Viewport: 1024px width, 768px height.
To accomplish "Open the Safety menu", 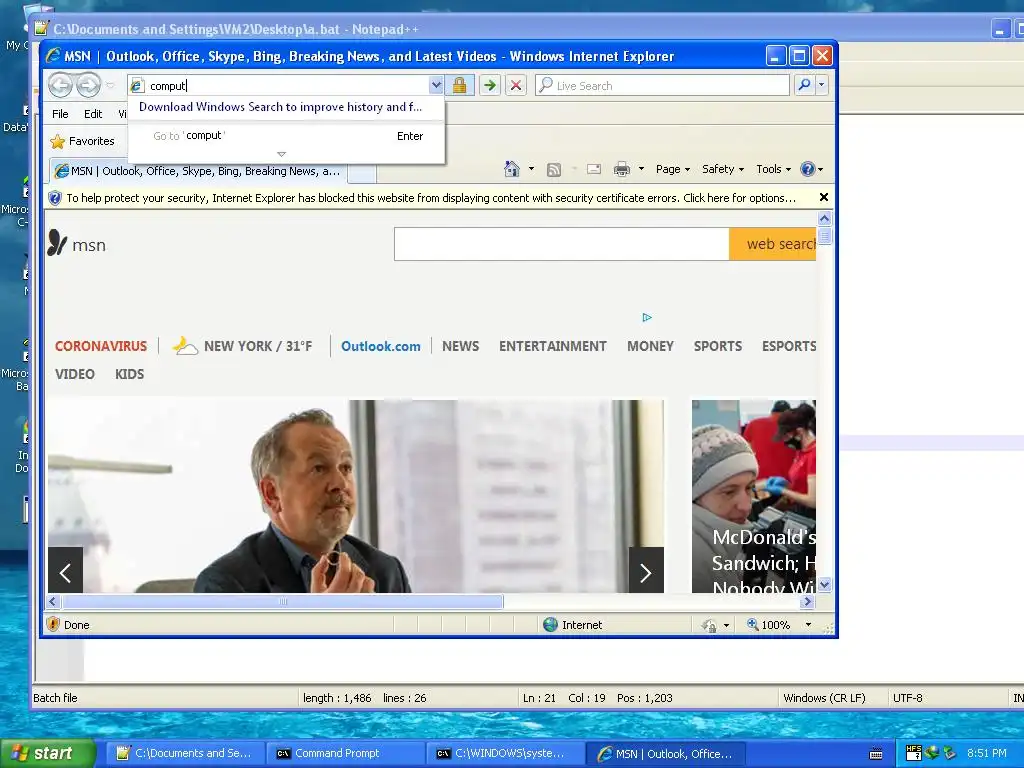I will pyautogui.click(x=722, y=169).
